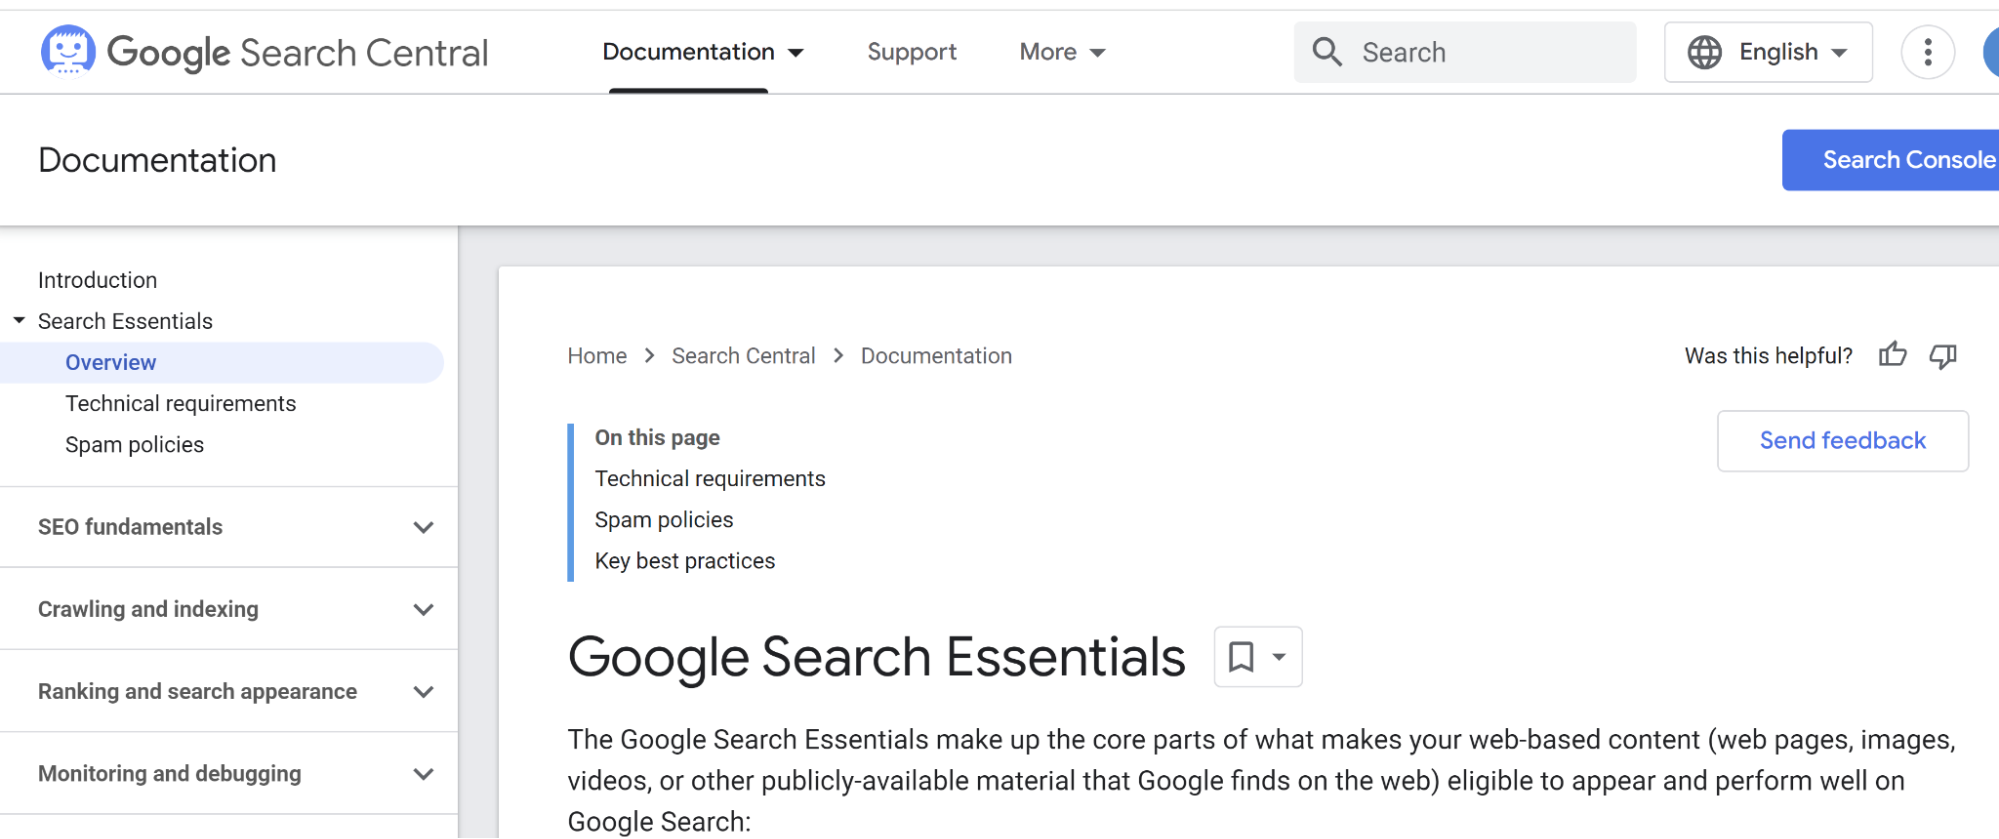Click the user avatar in the top corner

coord(1990,52)
